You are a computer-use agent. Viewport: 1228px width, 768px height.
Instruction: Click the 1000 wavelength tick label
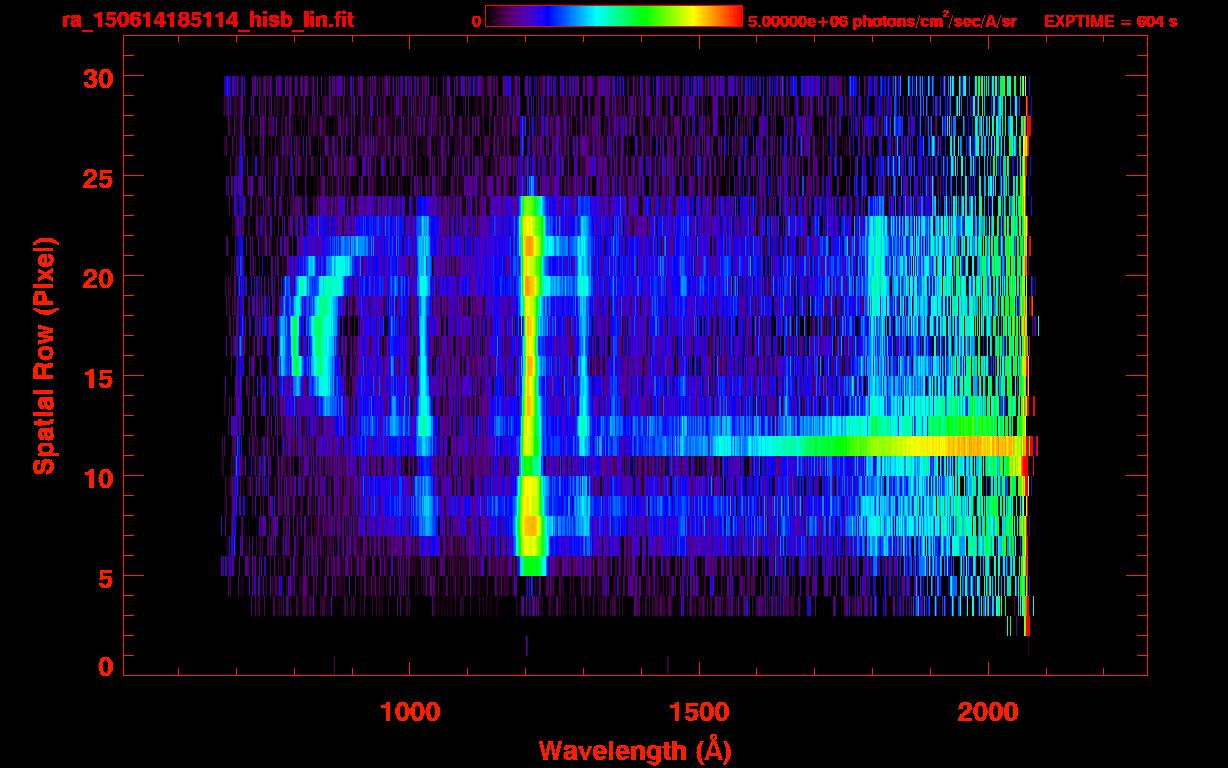click(410, 712)
